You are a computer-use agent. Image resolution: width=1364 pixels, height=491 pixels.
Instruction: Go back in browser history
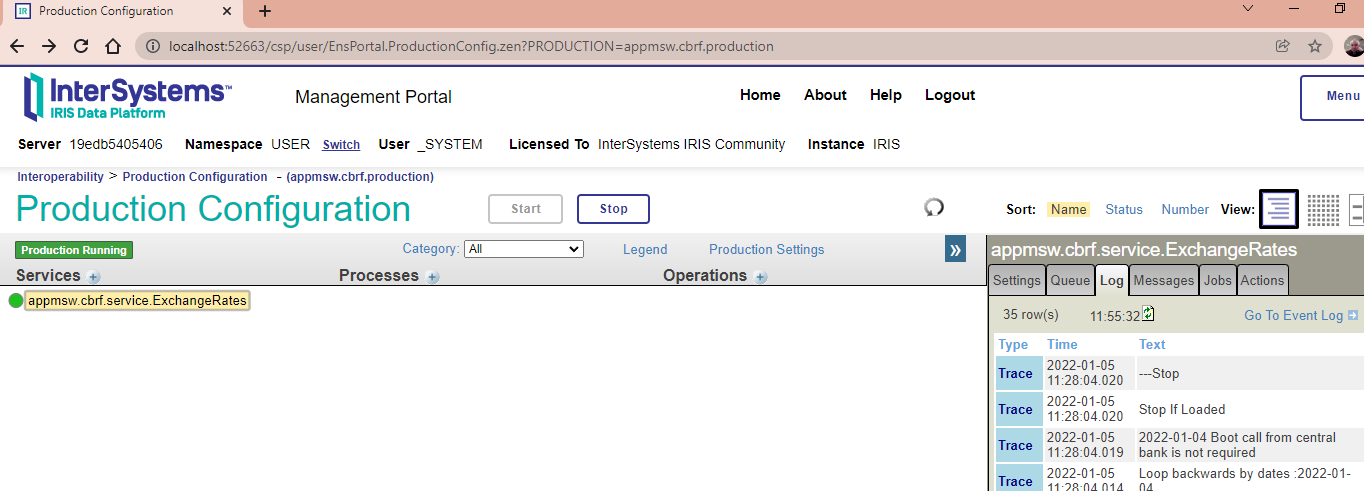tap(17, 46)
